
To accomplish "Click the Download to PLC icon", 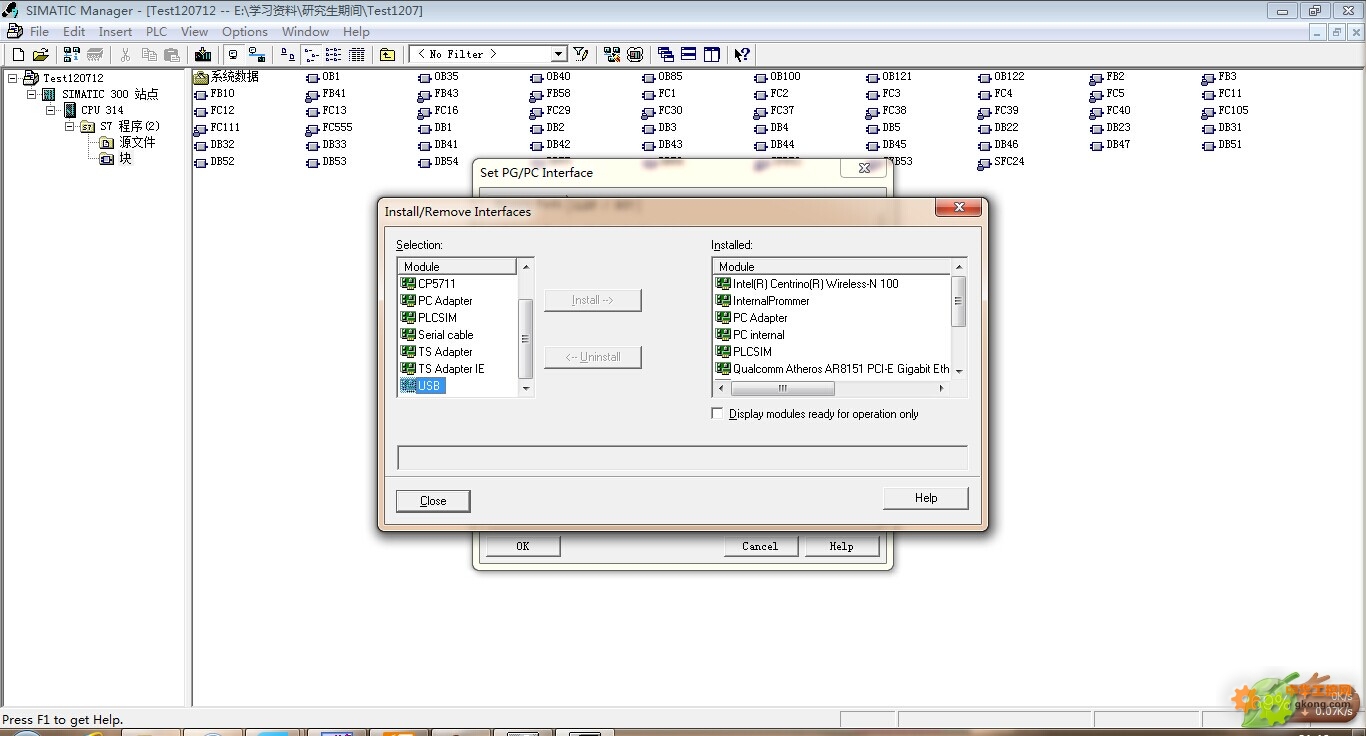I will coord(203,54).
